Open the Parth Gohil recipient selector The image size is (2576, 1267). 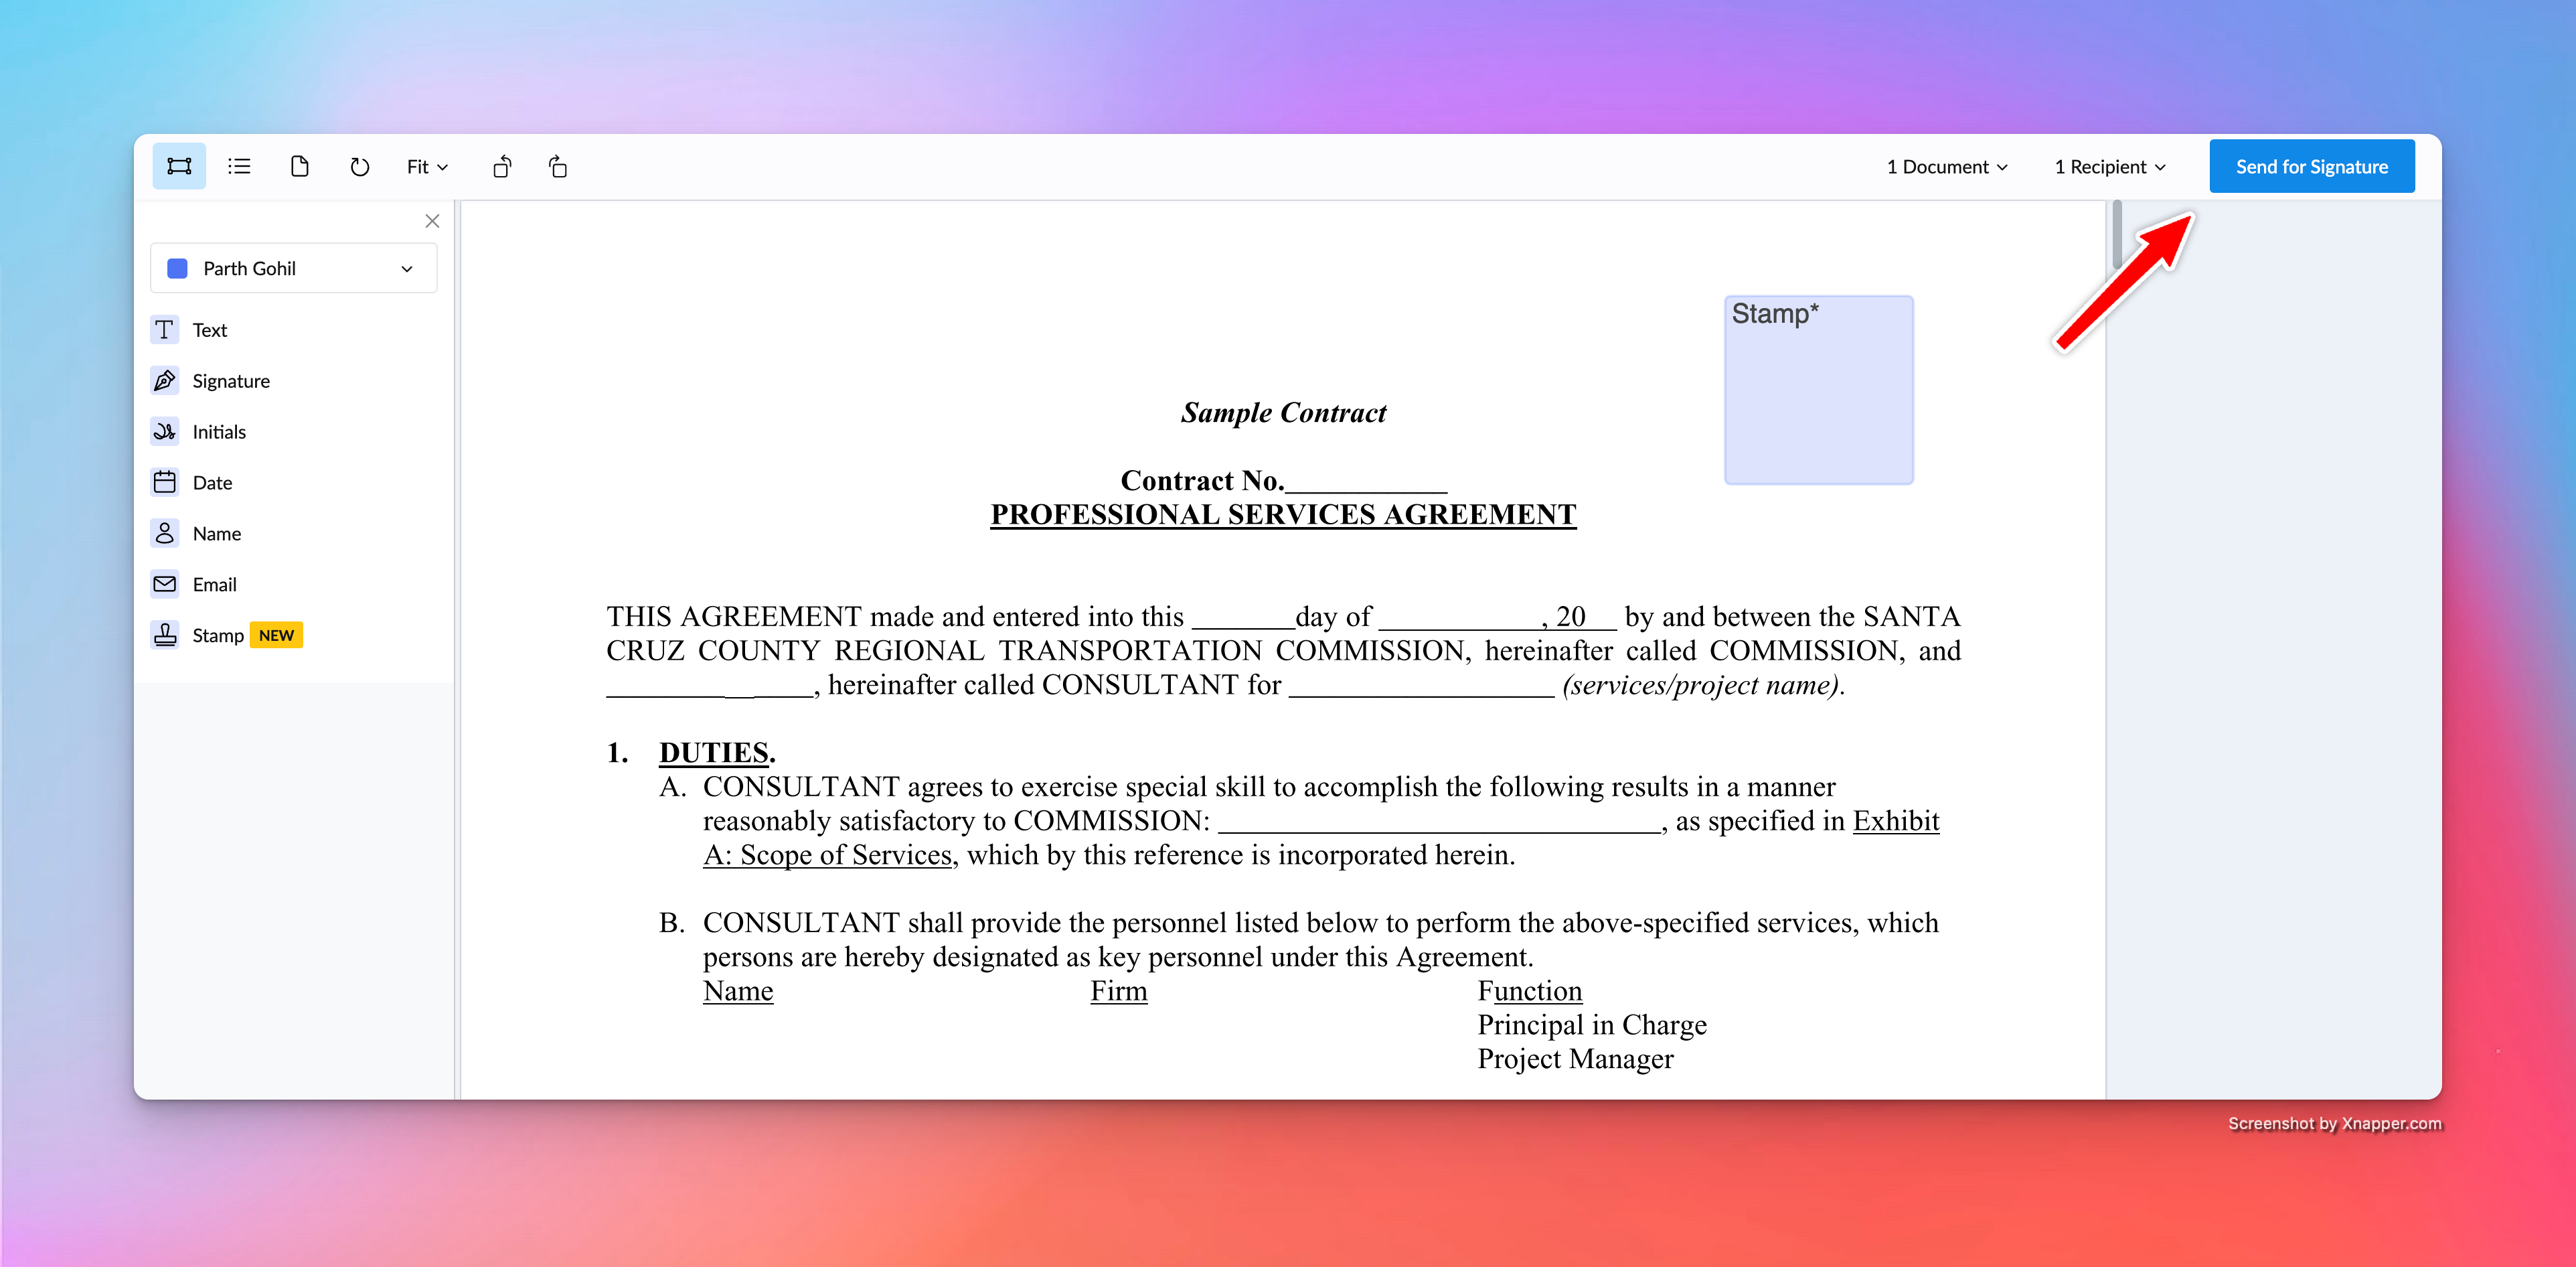coord(293,268)
